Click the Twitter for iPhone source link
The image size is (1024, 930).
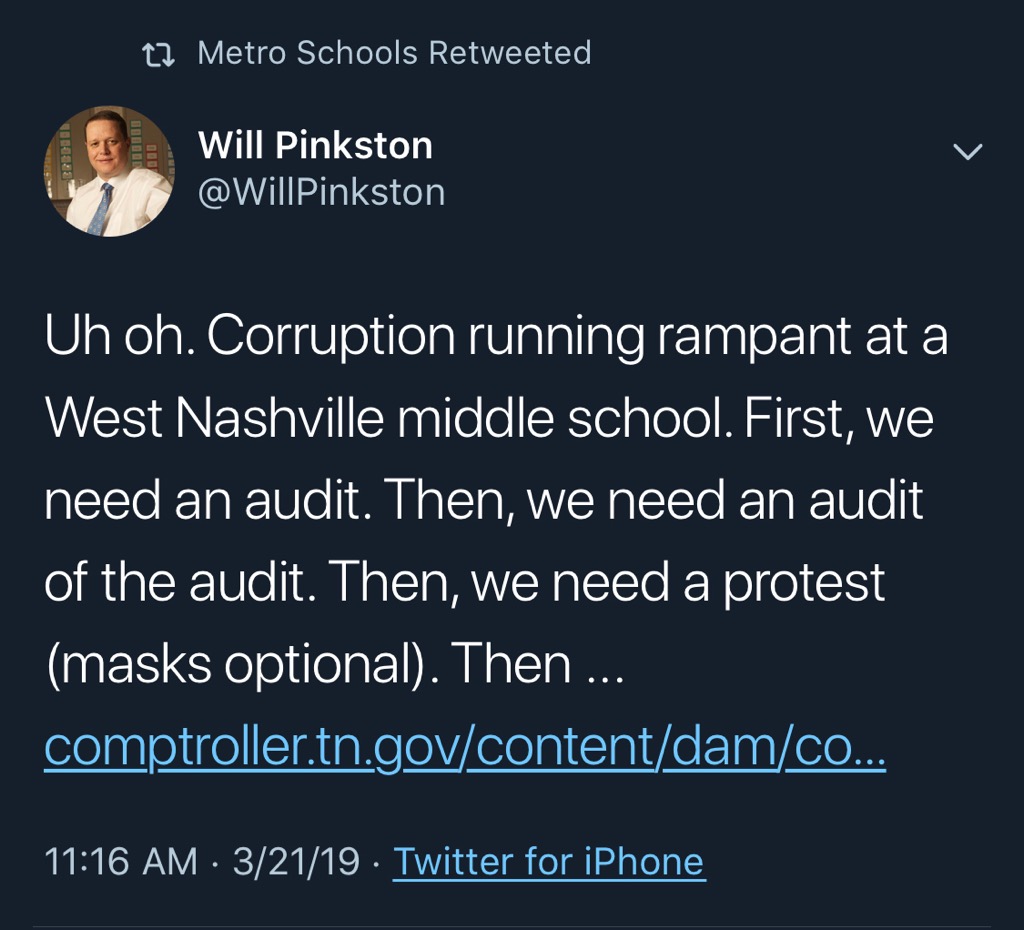click(x=548, y=862)
